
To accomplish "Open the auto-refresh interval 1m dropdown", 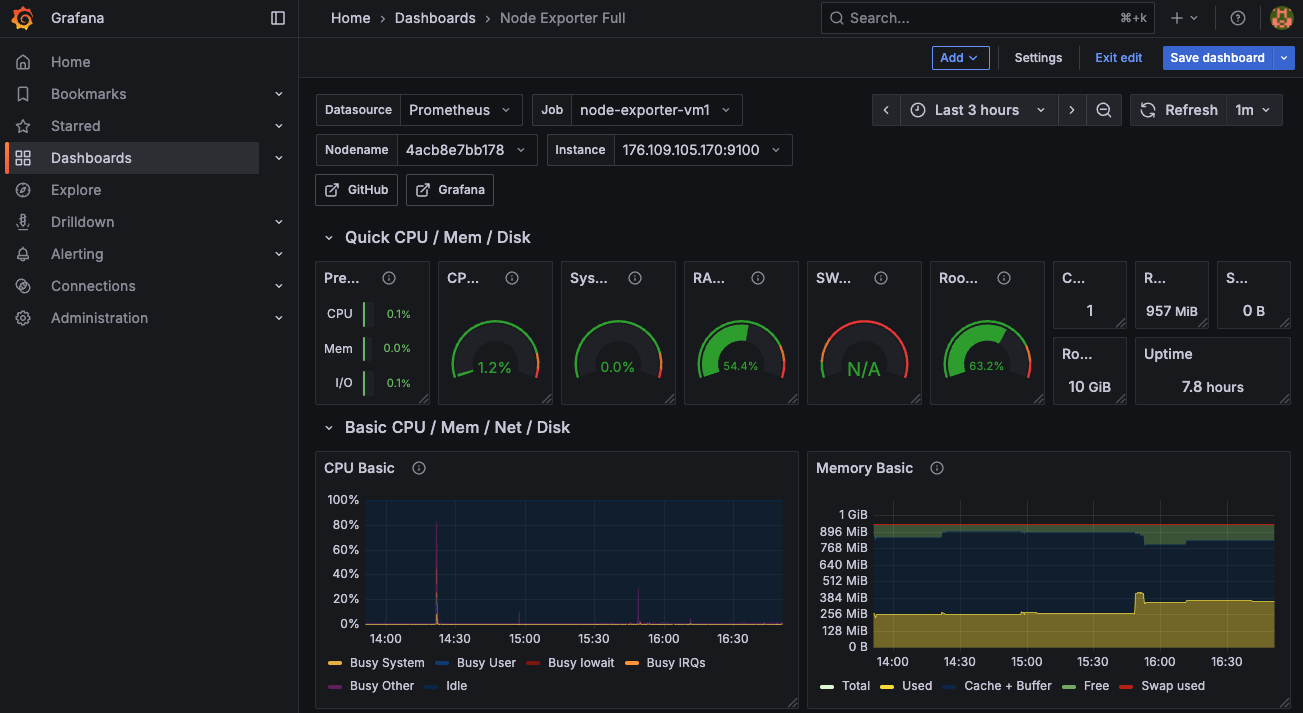I will (1254, 110).
